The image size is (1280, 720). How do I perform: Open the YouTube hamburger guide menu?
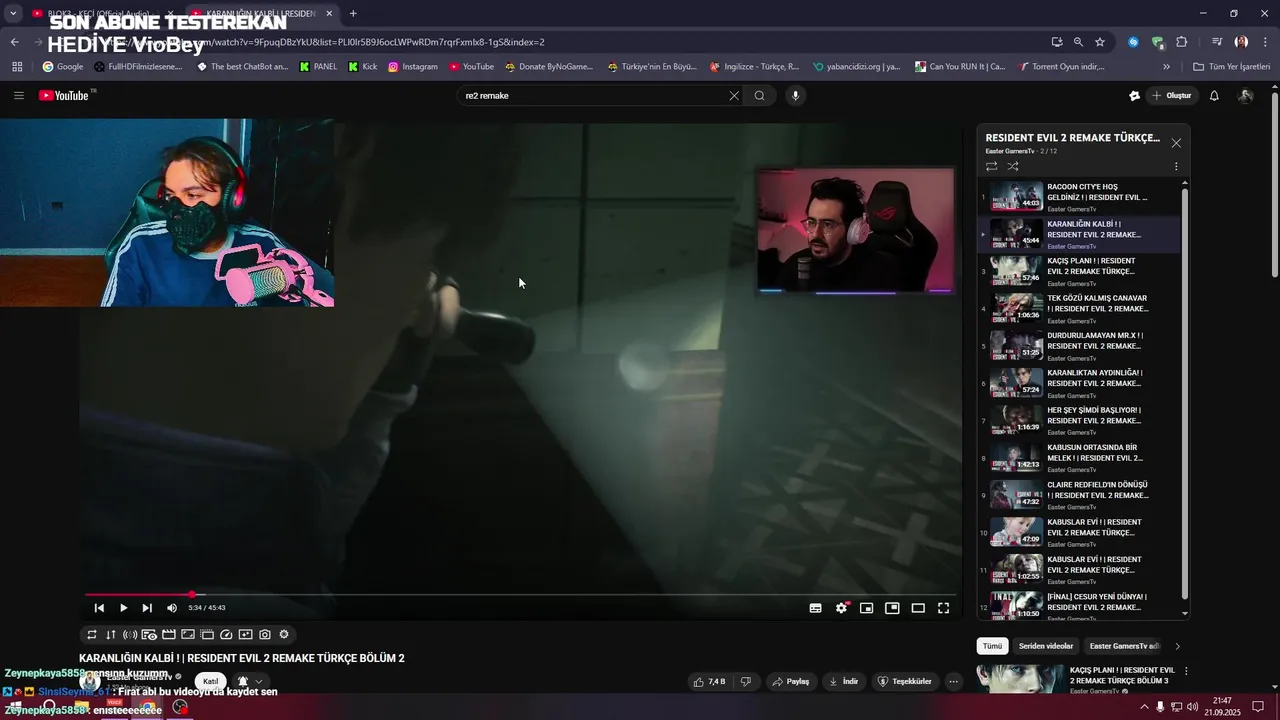pyautogui.click(x=18, y=96)
